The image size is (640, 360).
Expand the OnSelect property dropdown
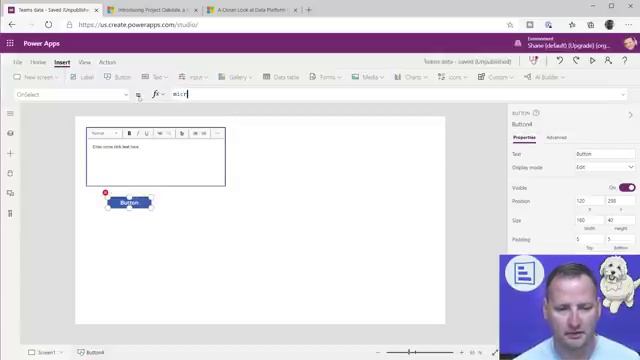125,95
